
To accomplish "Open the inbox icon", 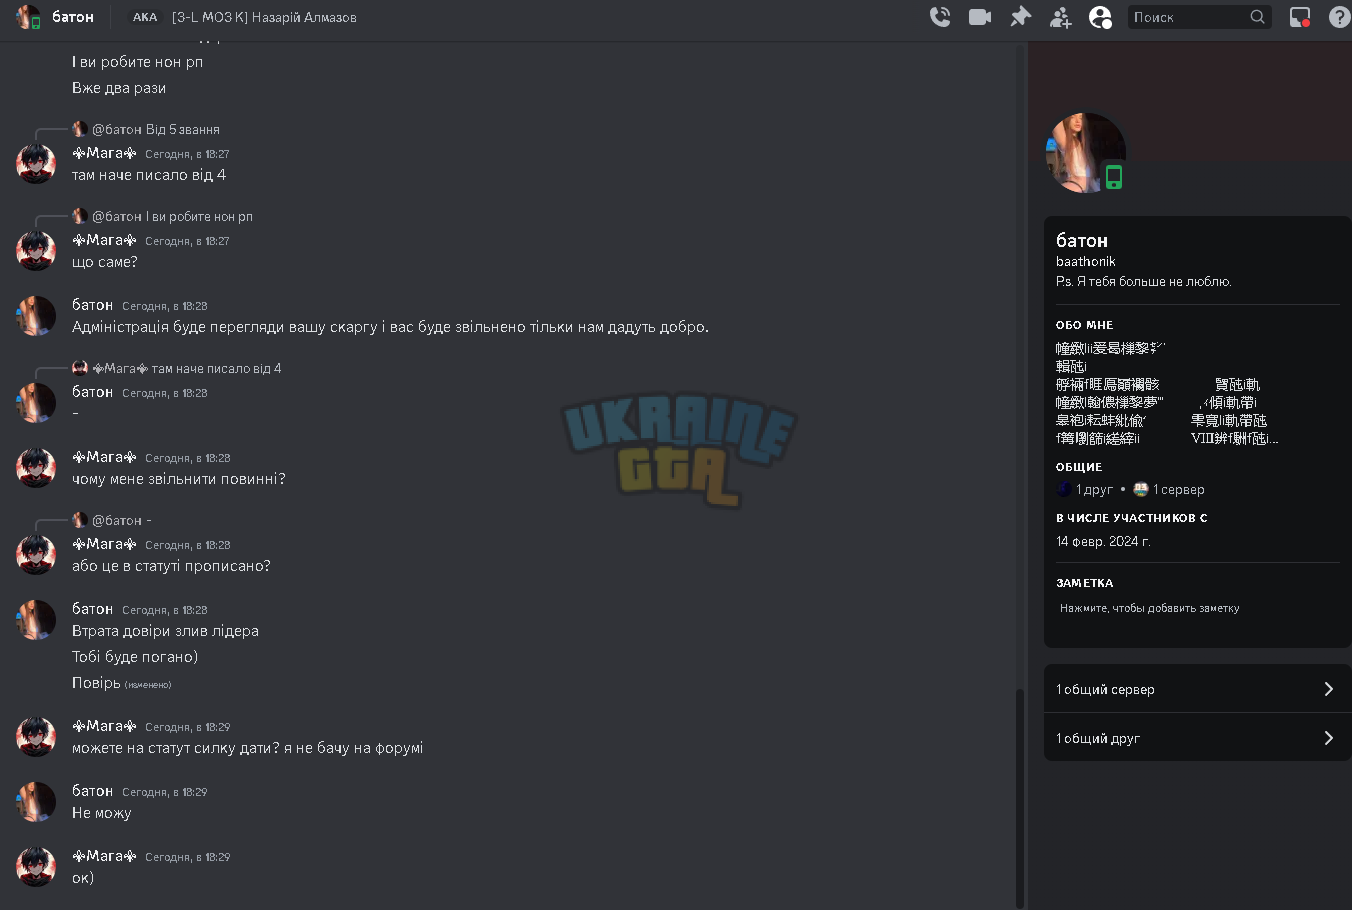I will [x=1300, y=17].
